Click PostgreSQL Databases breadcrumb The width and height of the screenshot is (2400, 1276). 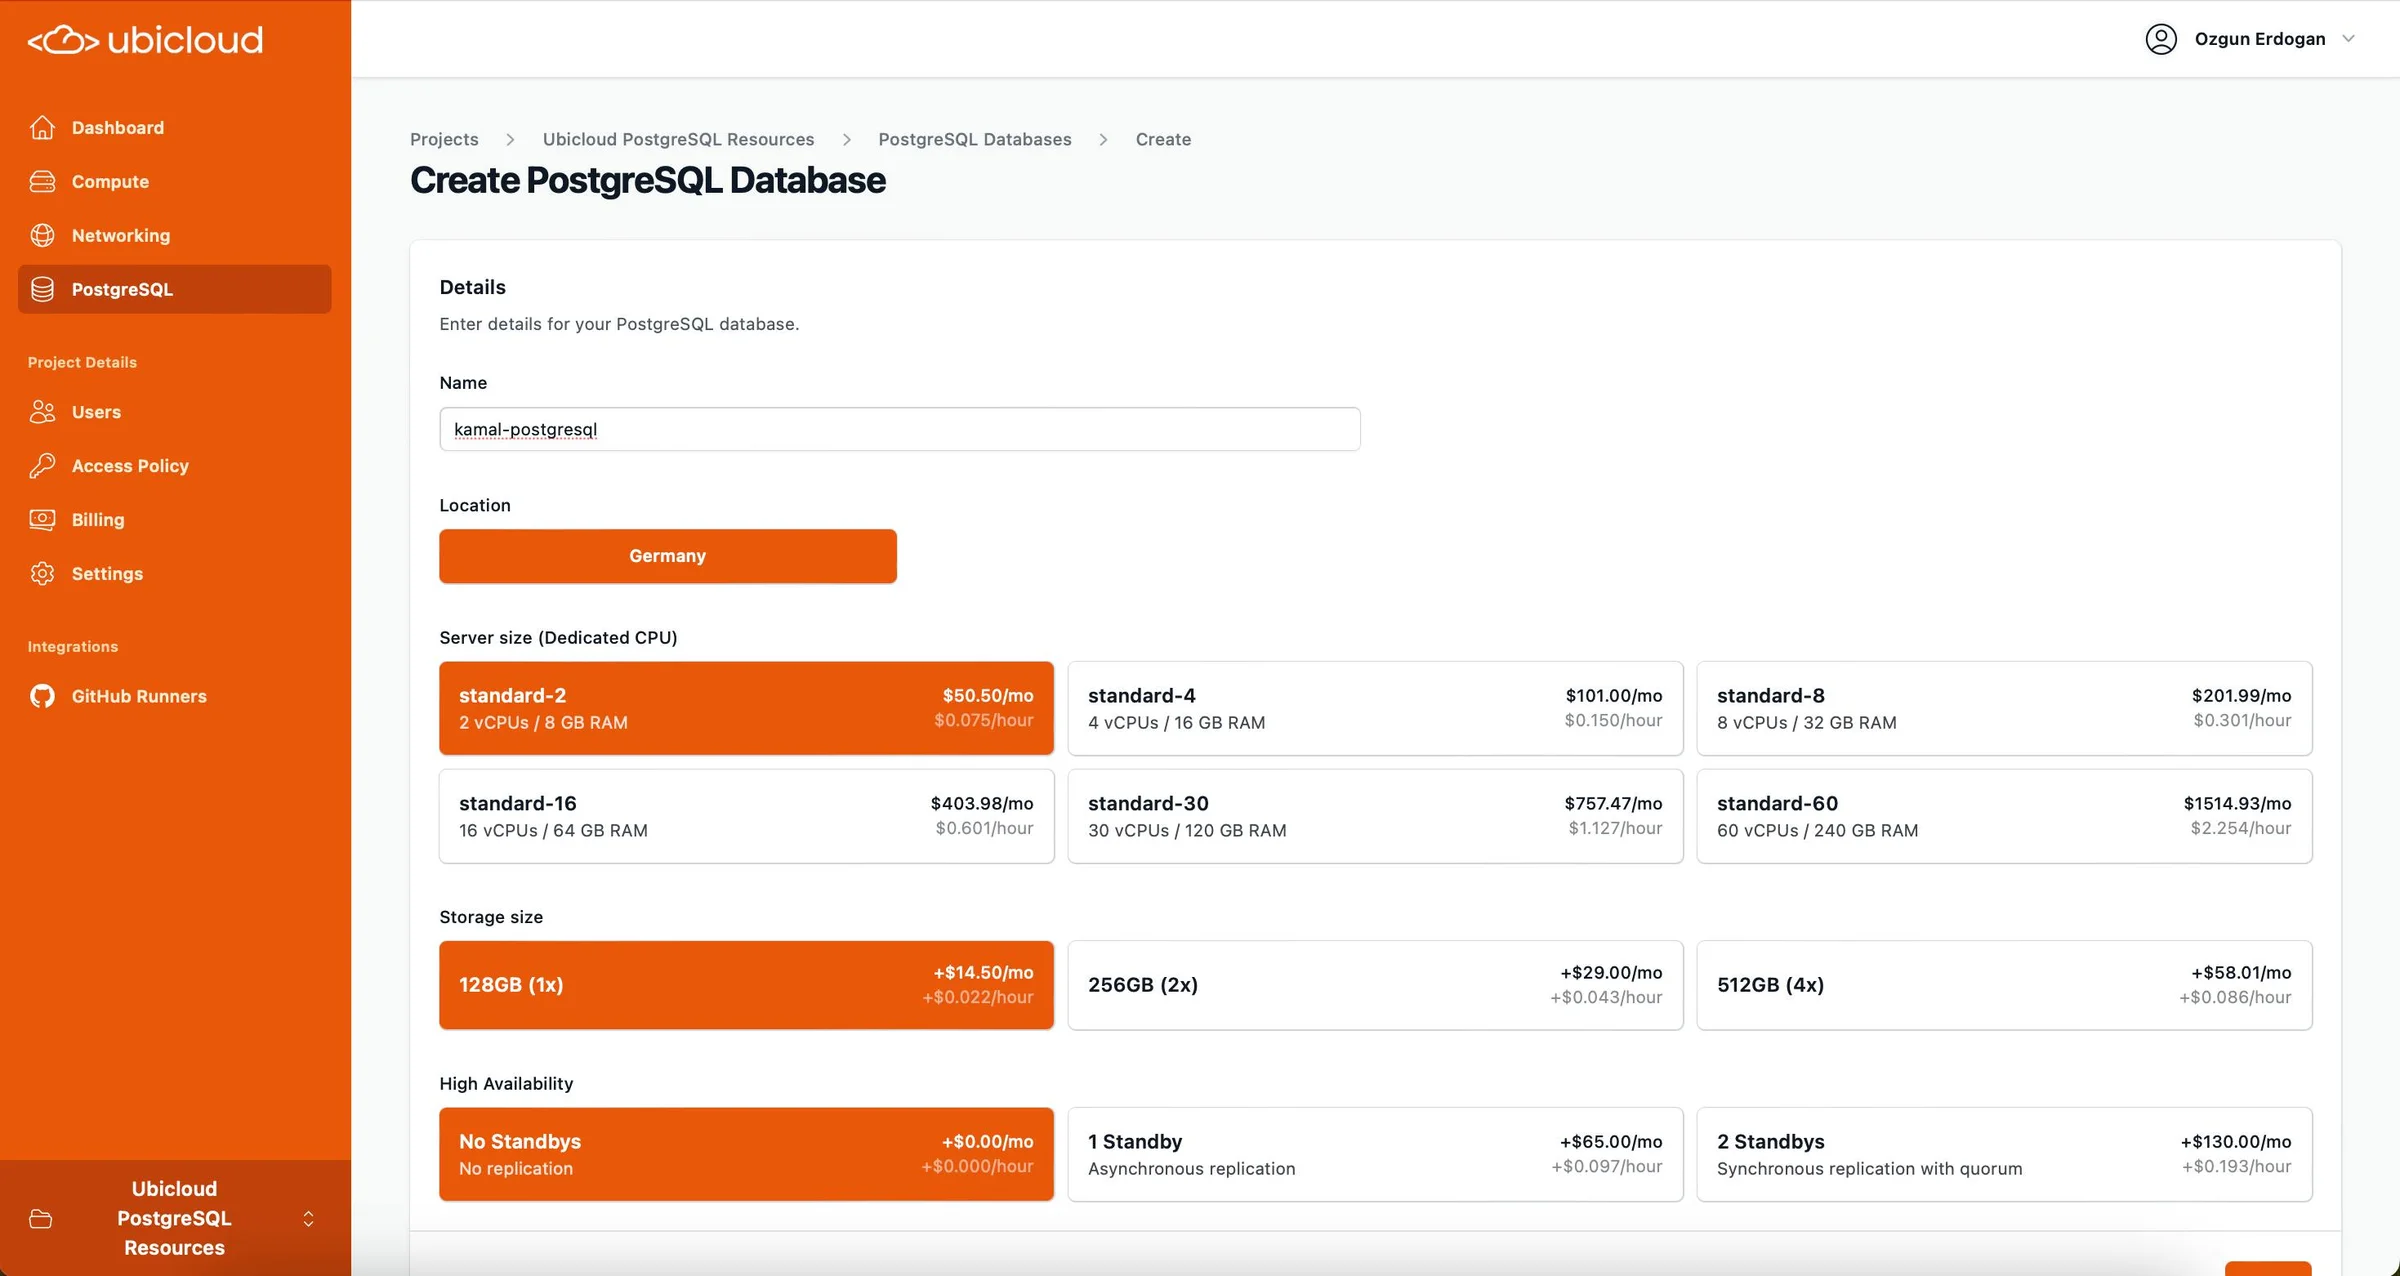coord(975,139)
